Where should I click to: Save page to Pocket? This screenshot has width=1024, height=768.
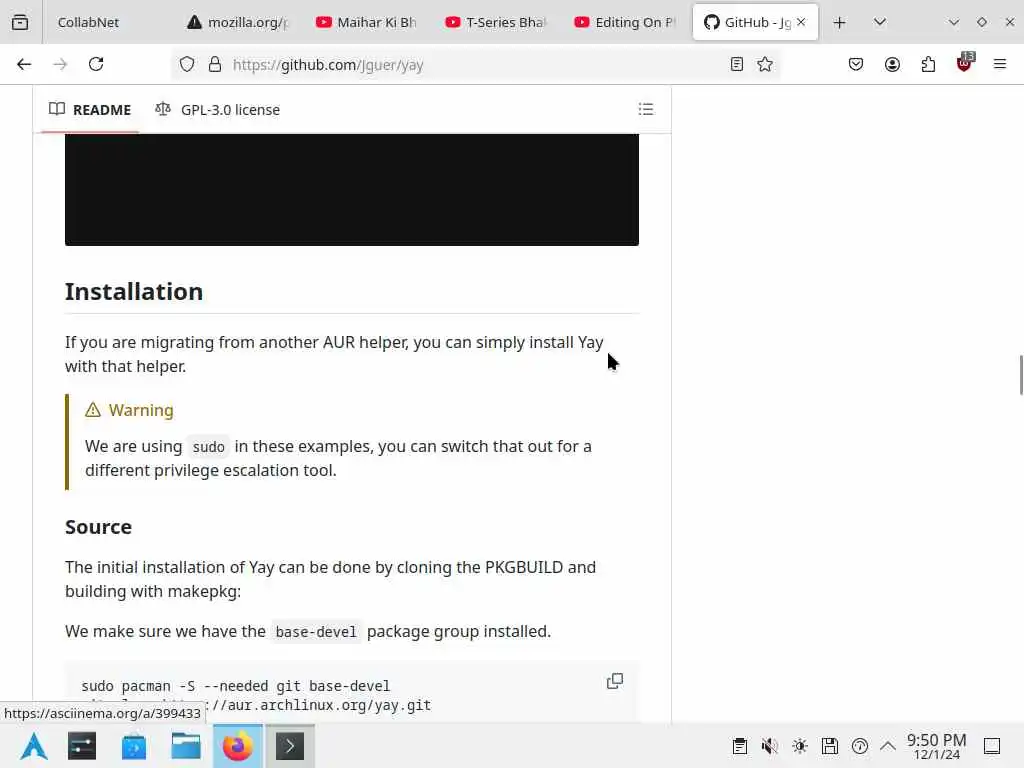tap(856, 64)
